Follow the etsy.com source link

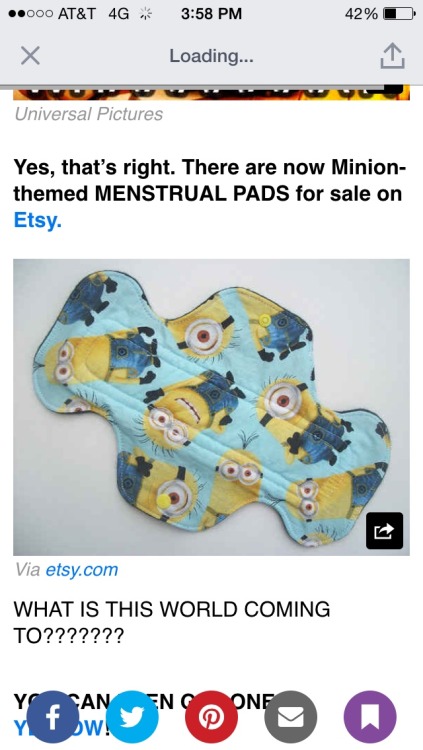point(81,570)
